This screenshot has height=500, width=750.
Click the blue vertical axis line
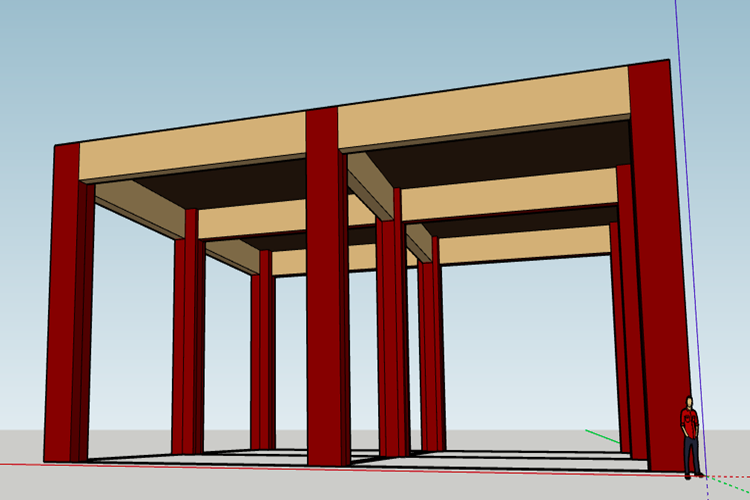(x=689, y=239)
